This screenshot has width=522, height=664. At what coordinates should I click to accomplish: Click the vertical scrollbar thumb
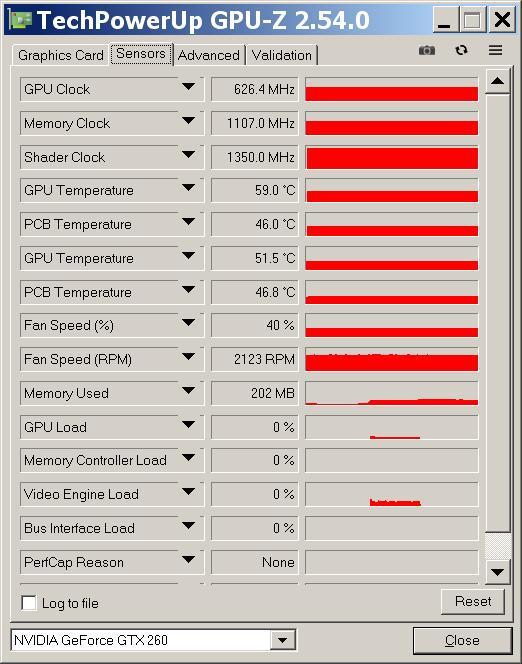pyautogui.click(x=497, y=545)
